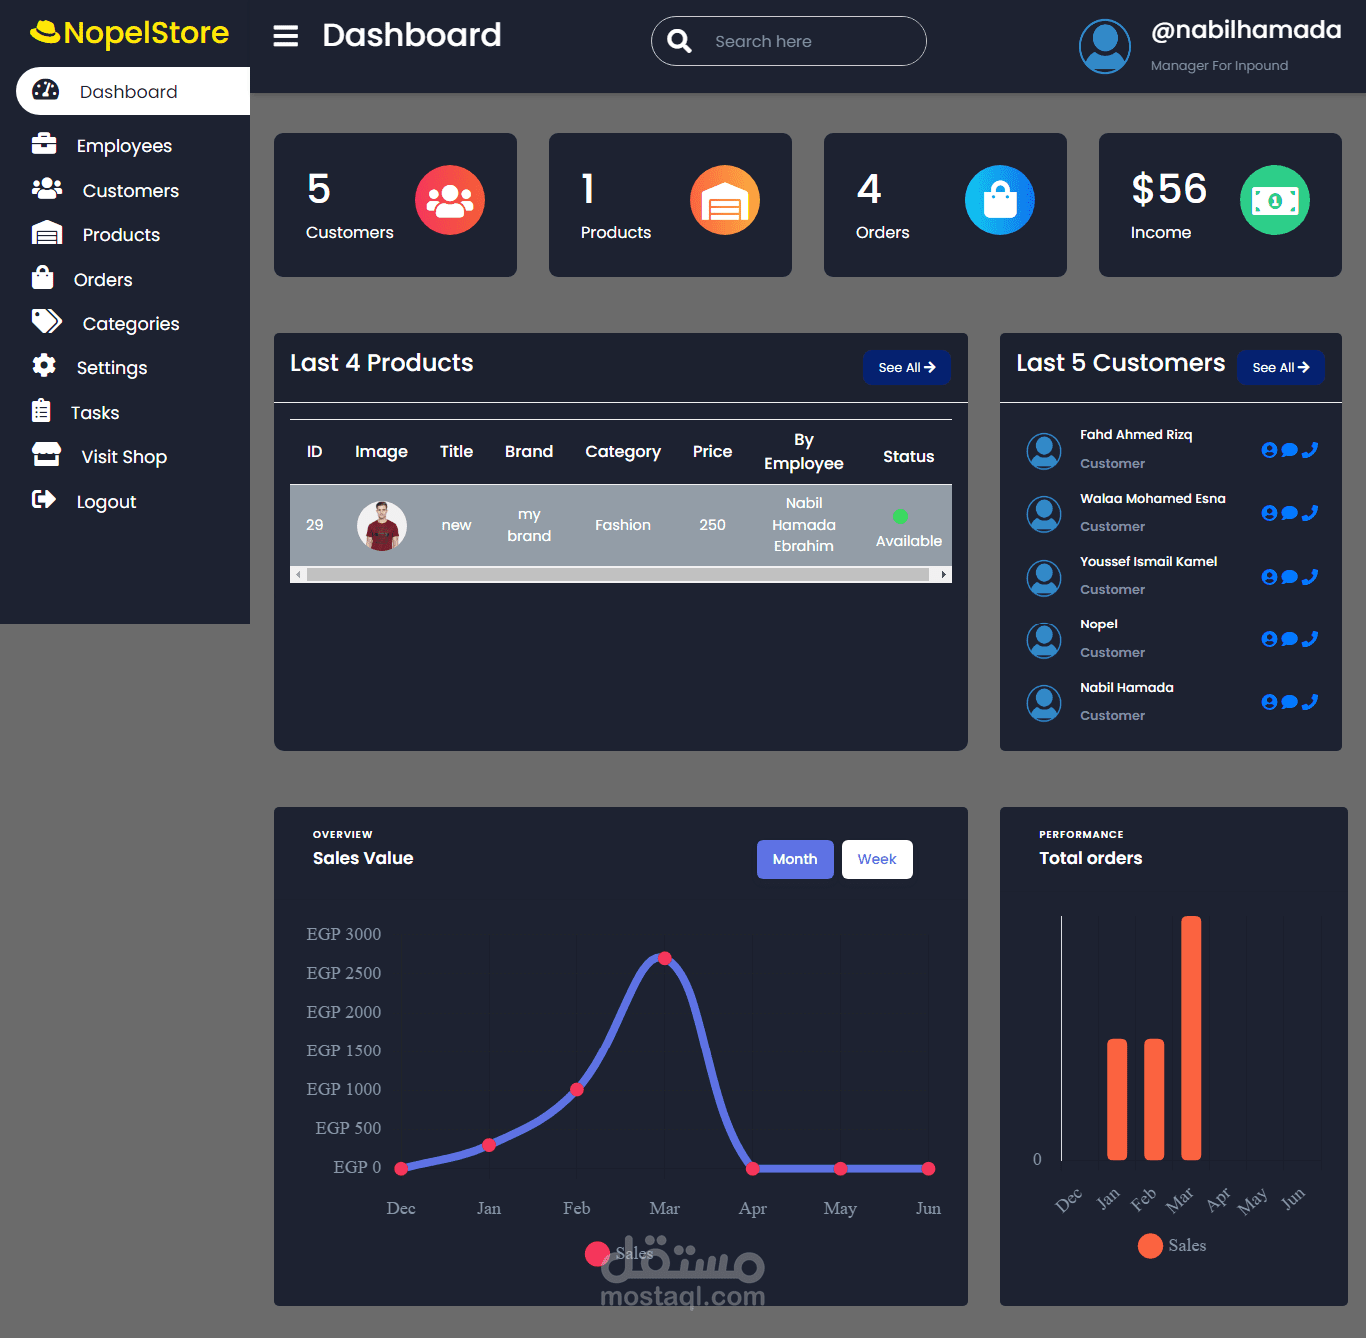This screenshot has width=1366, height=1338.
Task: Click the Fashion category cell
Action: coord(623,525)
